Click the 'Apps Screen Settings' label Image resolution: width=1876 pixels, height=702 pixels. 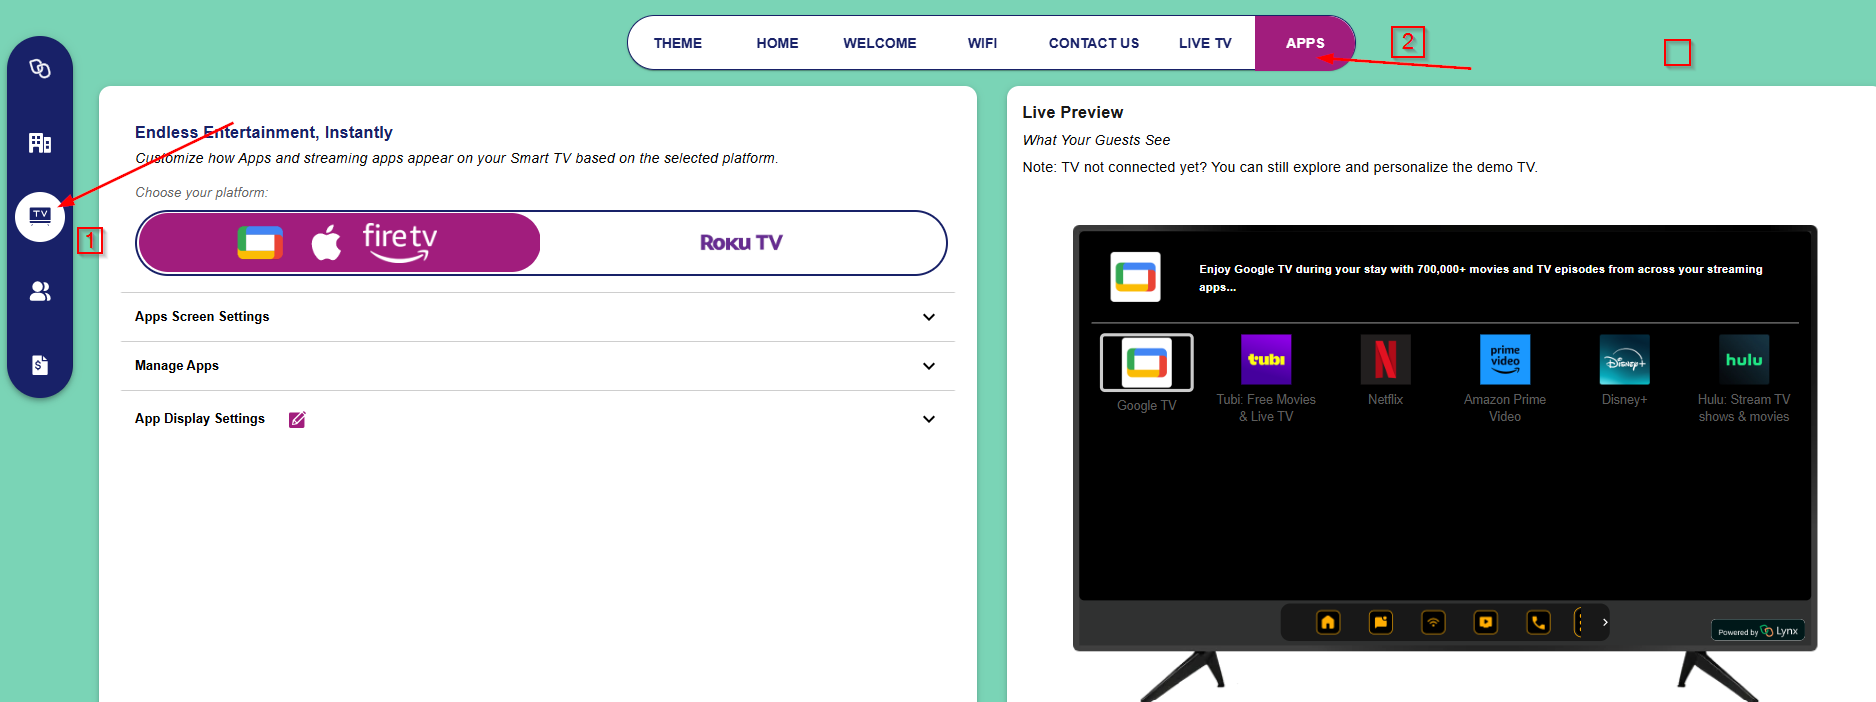[x=202, y=317]
